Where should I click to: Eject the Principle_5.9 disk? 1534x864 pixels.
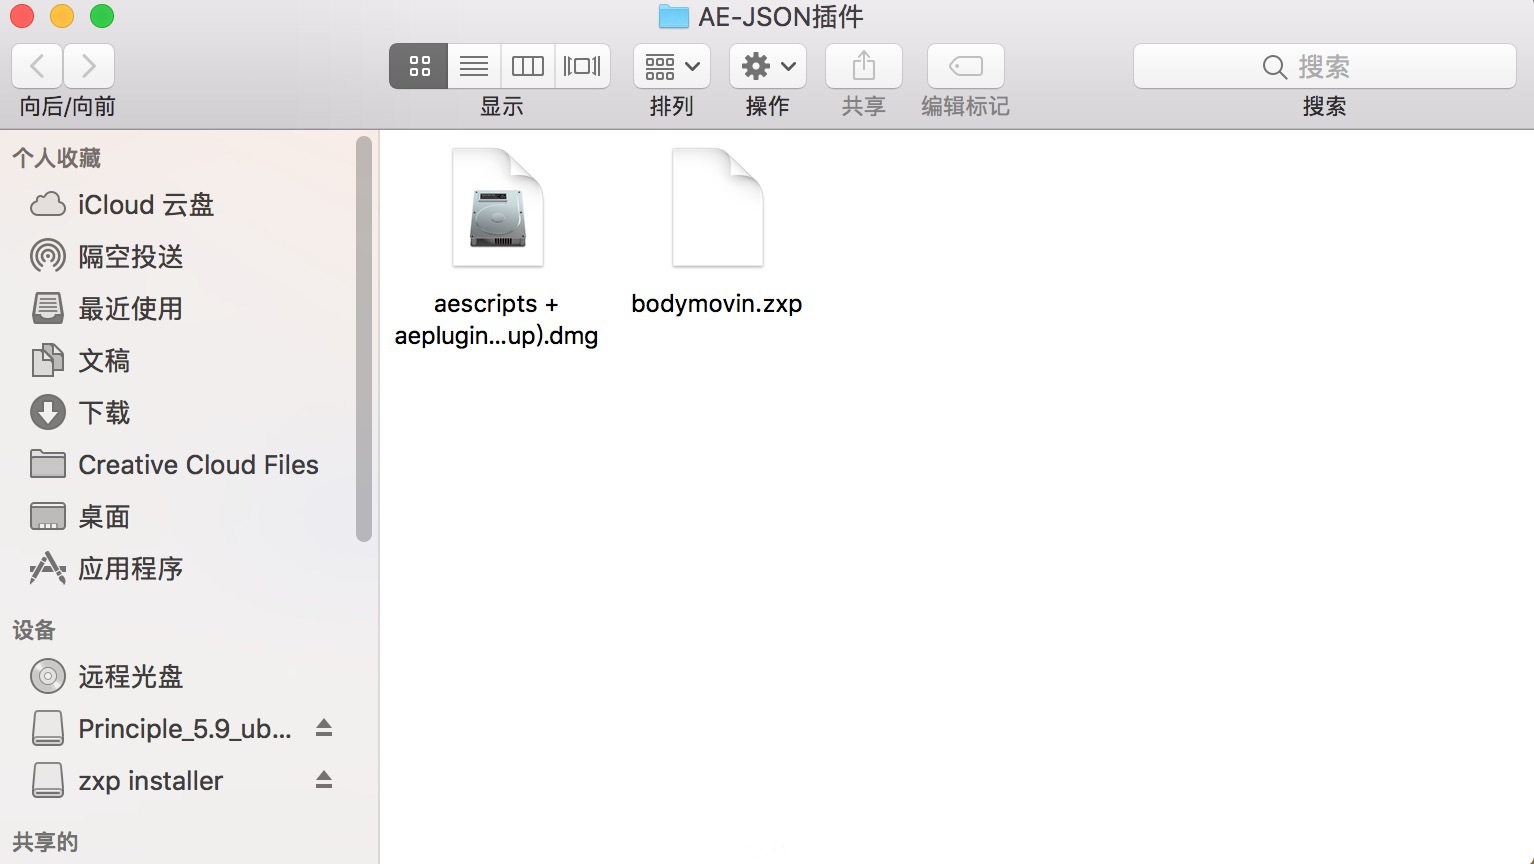click(324, 728)
